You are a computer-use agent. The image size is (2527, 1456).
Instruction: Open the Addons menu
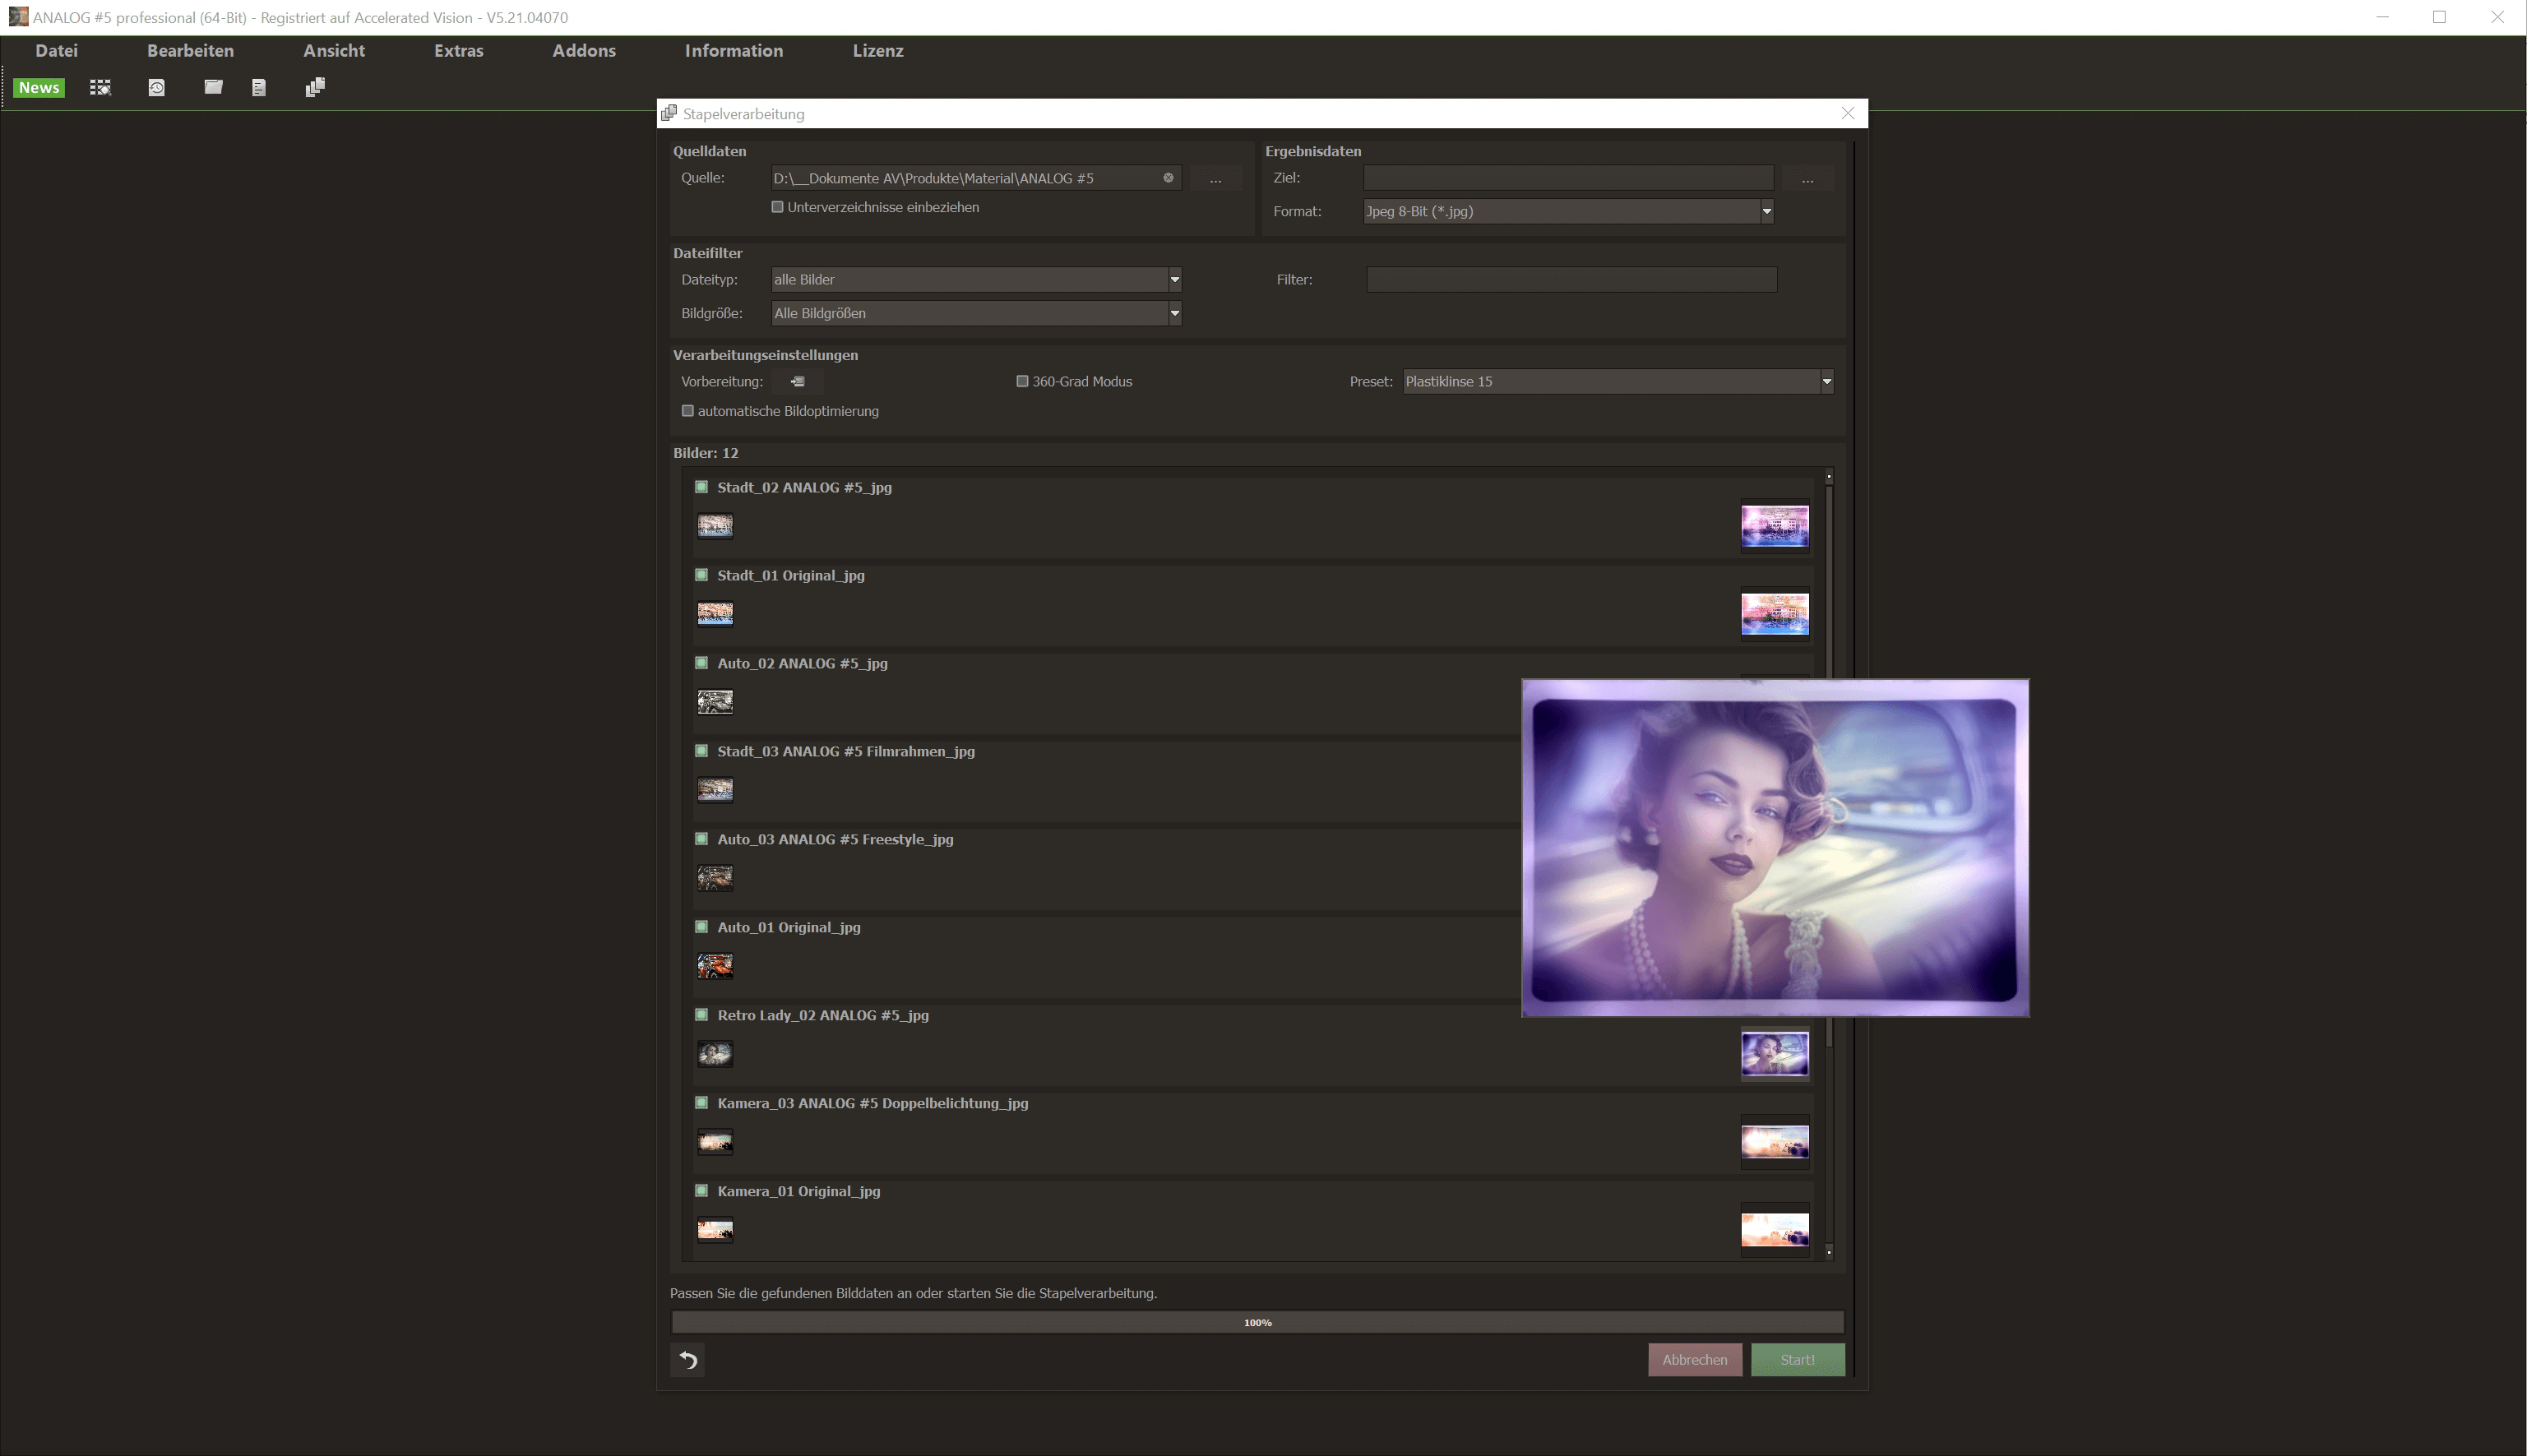pyautogui.click(x=584, y=50)
